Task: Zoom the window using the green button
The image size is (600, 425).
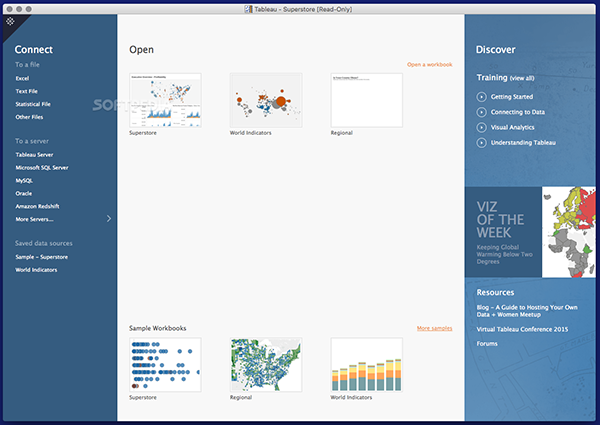Action: coord(29,9)
